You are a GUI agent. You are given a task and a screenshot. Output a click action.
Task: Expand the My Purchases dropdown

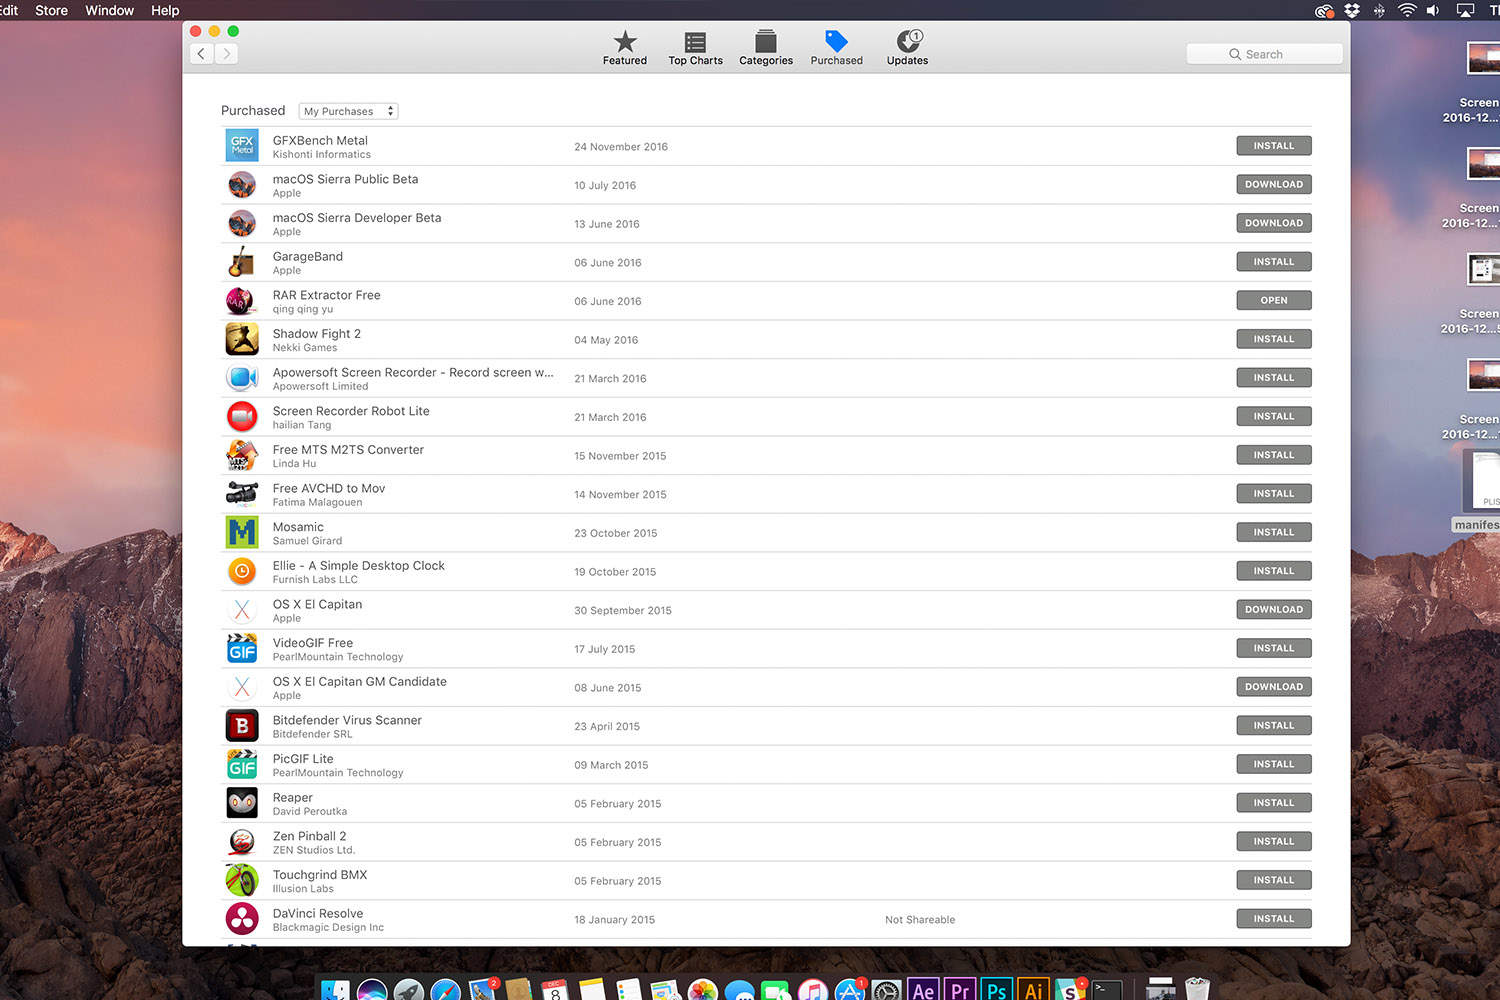pos(348,111)
